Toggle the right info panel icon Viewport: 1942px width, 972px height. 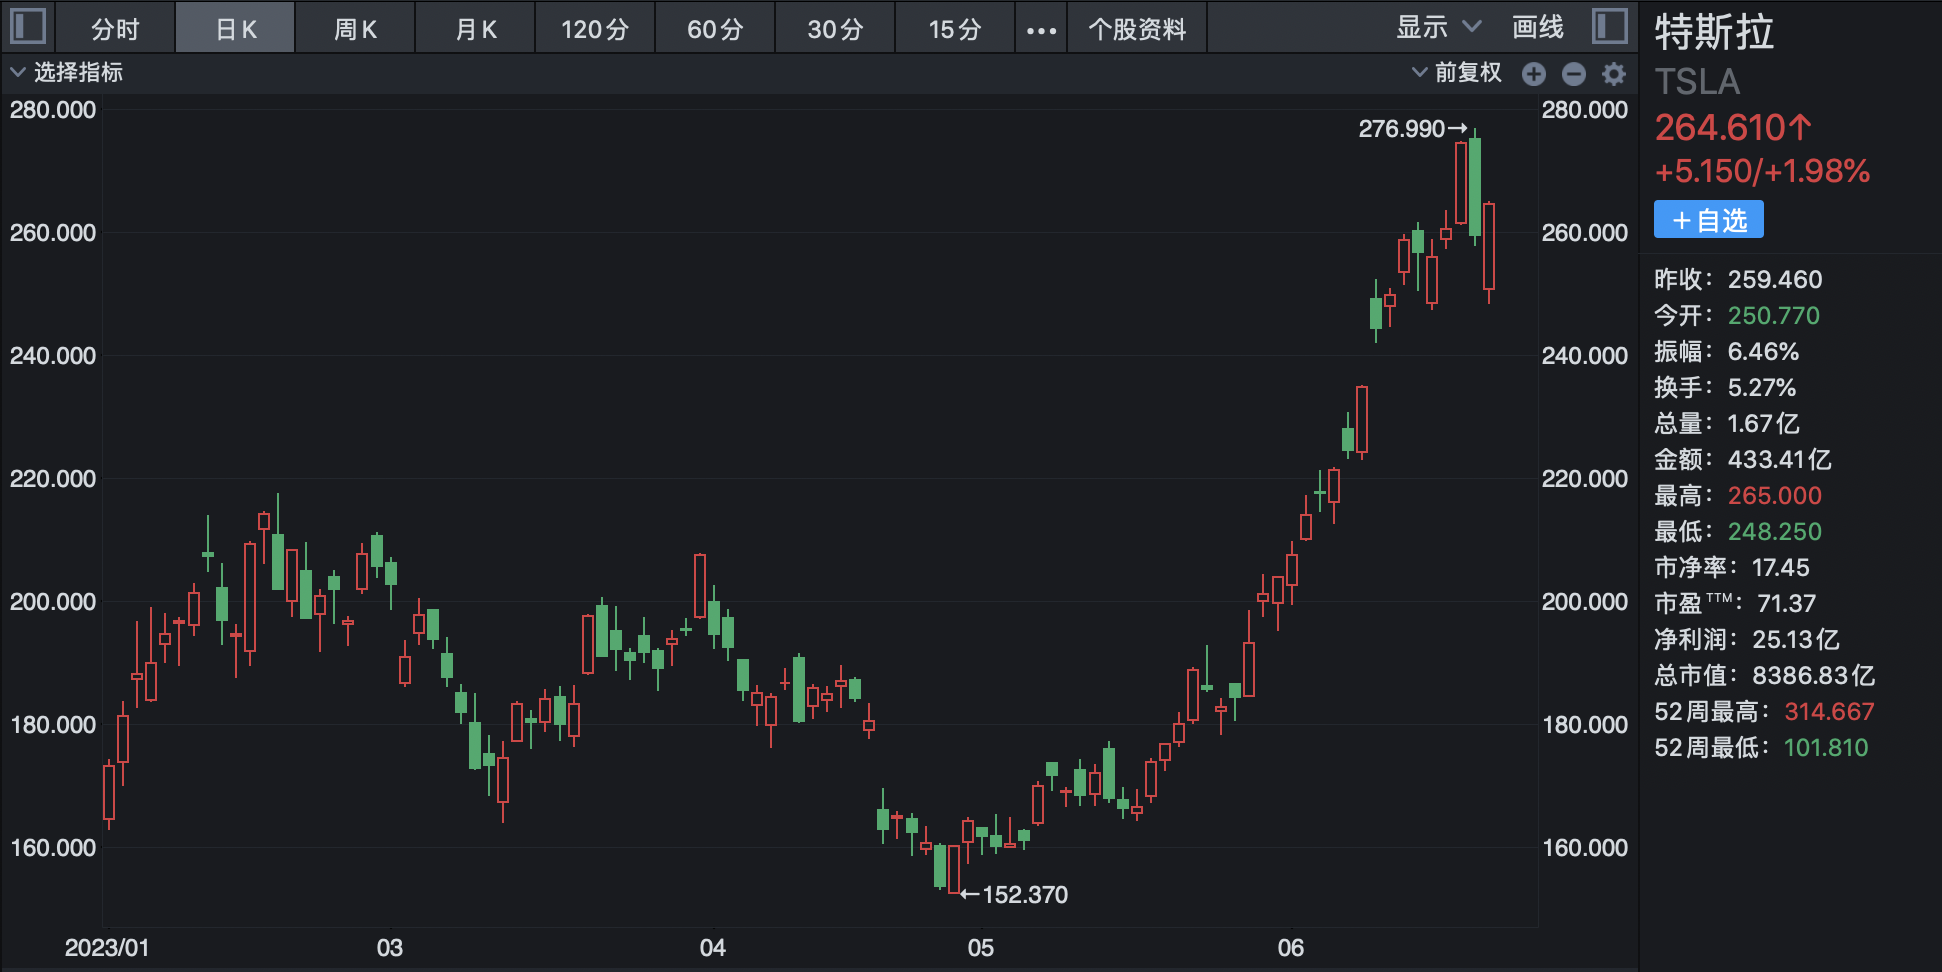1609,27
